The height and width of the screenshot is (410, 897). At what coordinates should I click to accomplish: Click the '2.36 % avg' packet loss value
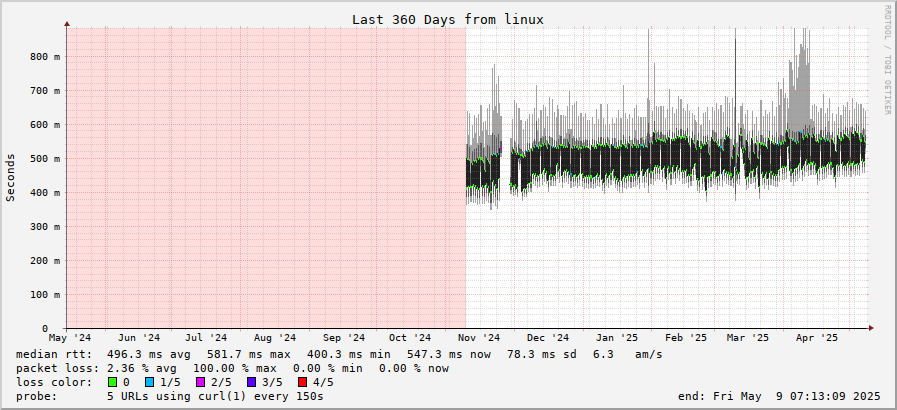141,368
